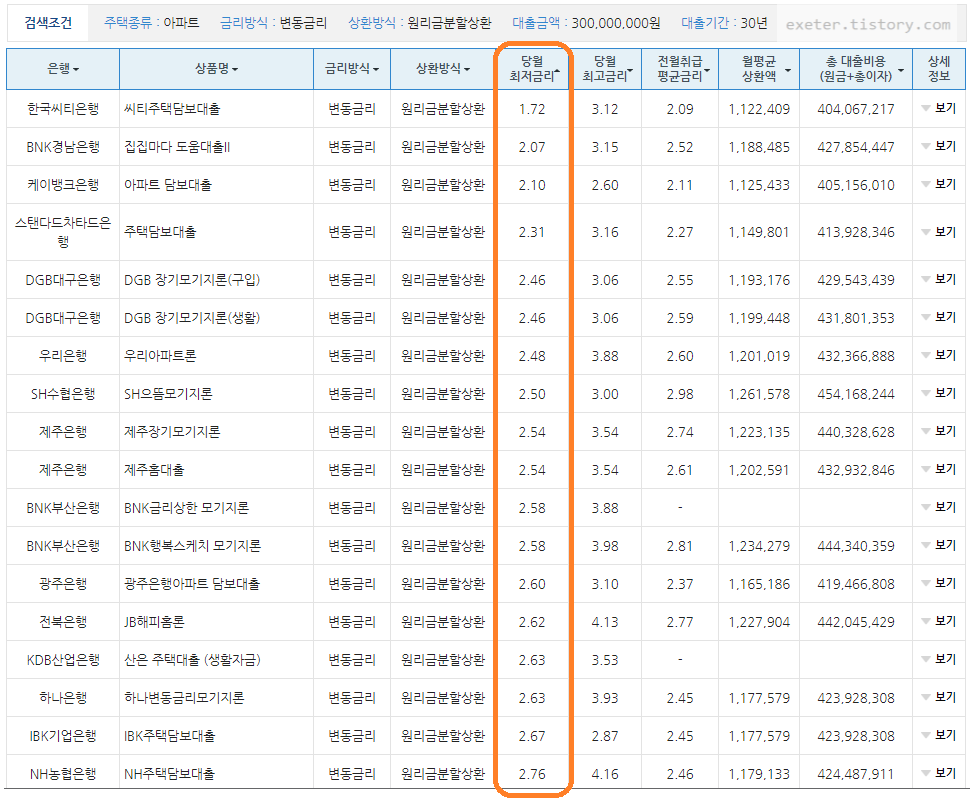
Task: Click the triangle icon in the 한국씨티은행 row
Action: 926,108
